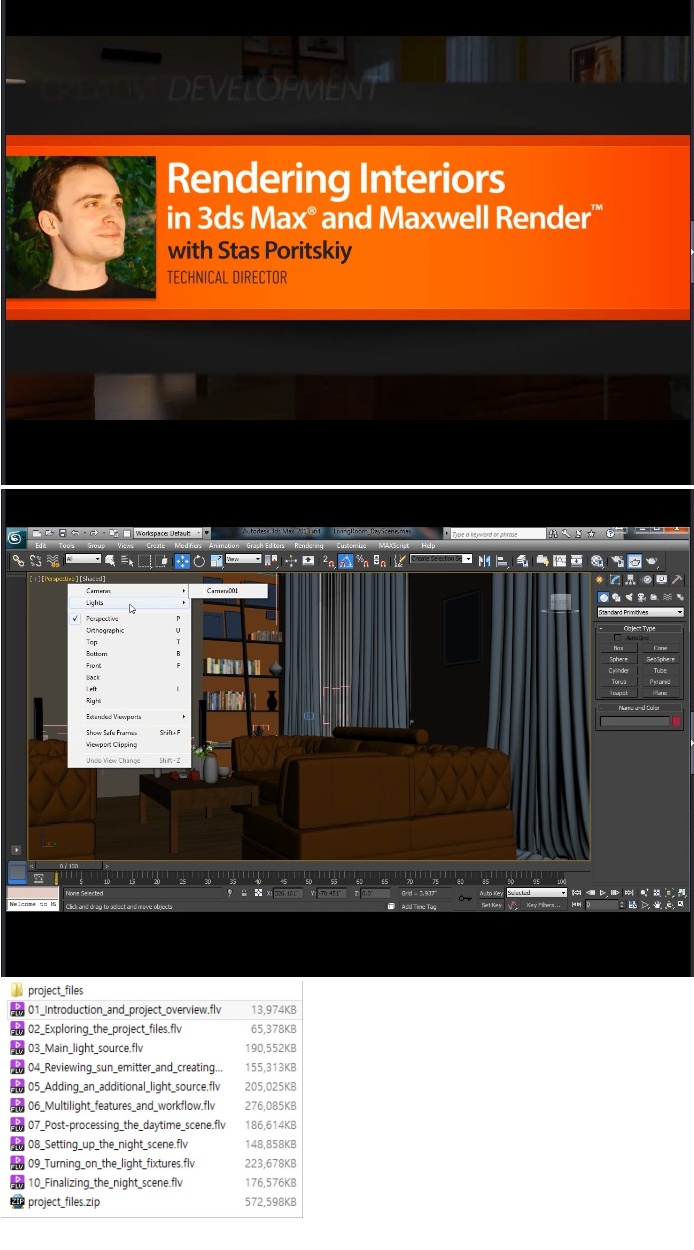Expand the Cameras submenu
This screenshot has width=694, height=1250.
point(127,590)
